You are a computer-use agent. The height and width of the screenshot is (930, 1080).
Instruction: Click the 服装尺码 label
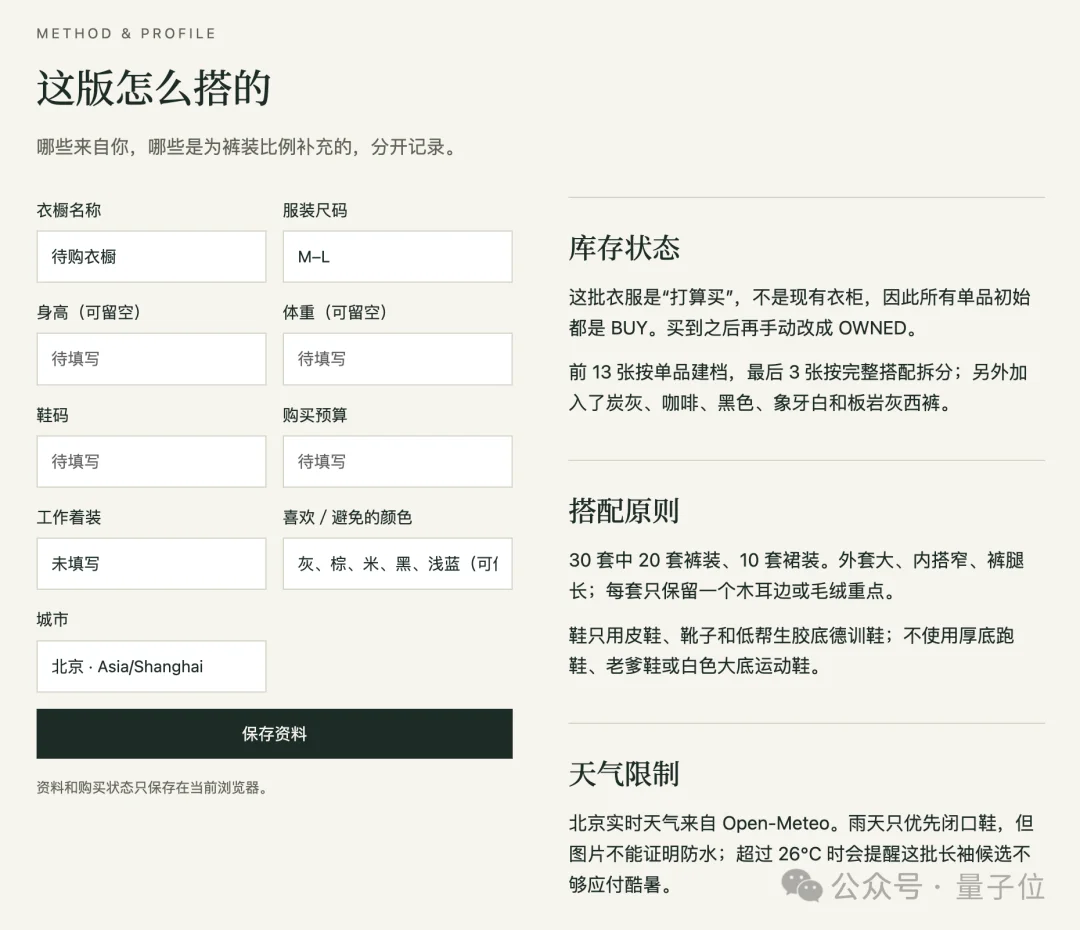(315, 210)
